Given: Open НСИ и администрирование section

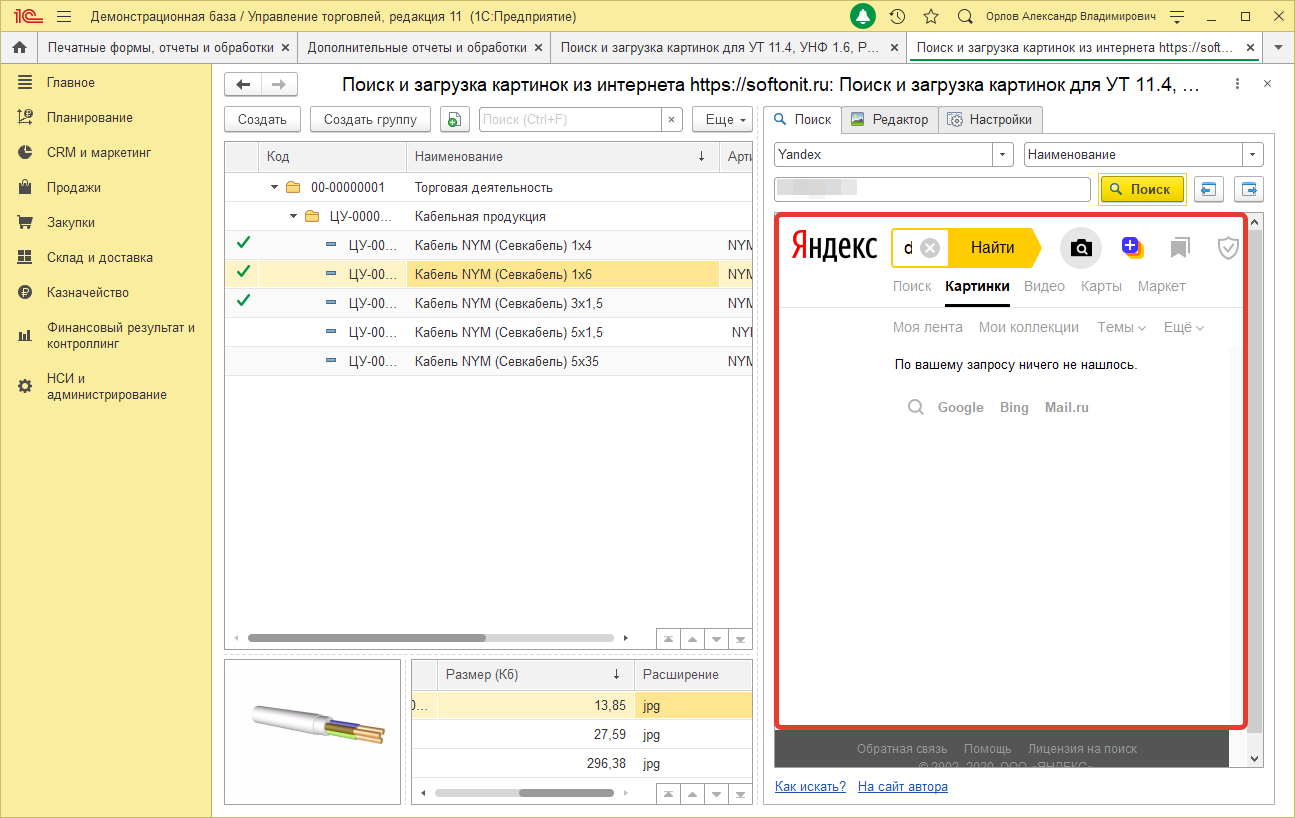Looking at the screenshot, I should tap(106, 386).
